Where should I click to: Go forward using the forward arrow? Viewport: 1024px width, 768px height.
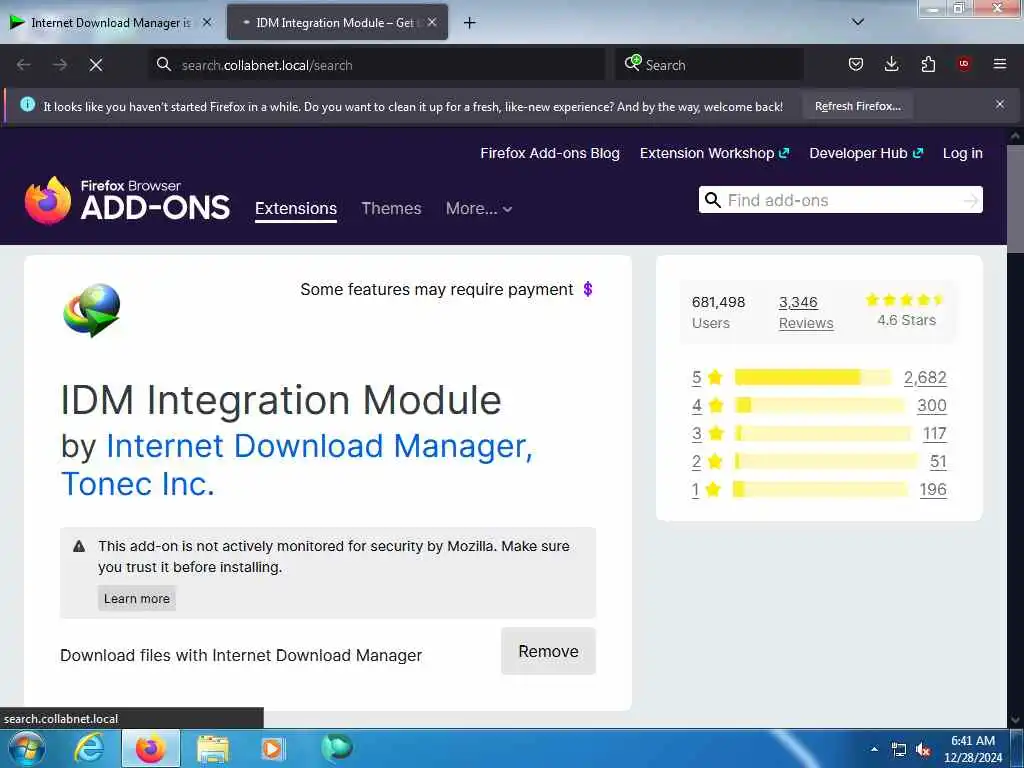pos(60,65)
